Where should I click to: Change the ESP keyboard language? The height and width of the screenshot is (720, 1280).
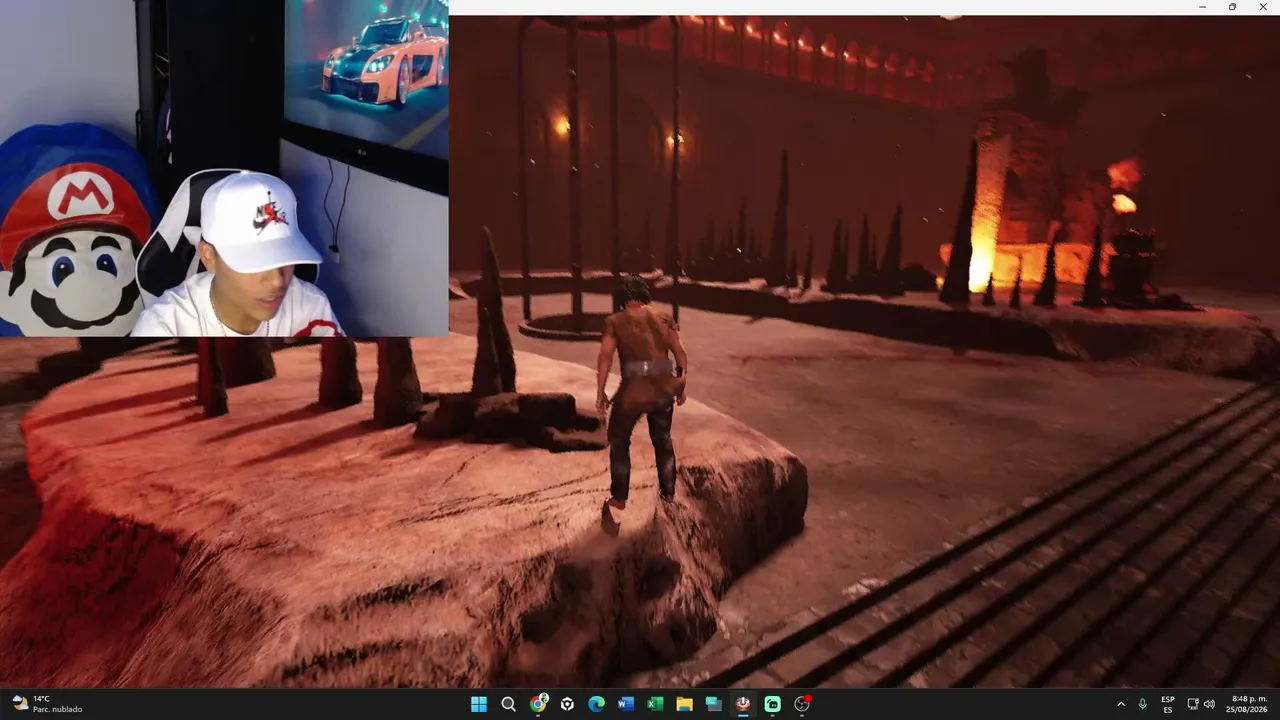pyautogui.click(x=1168, y=704)
